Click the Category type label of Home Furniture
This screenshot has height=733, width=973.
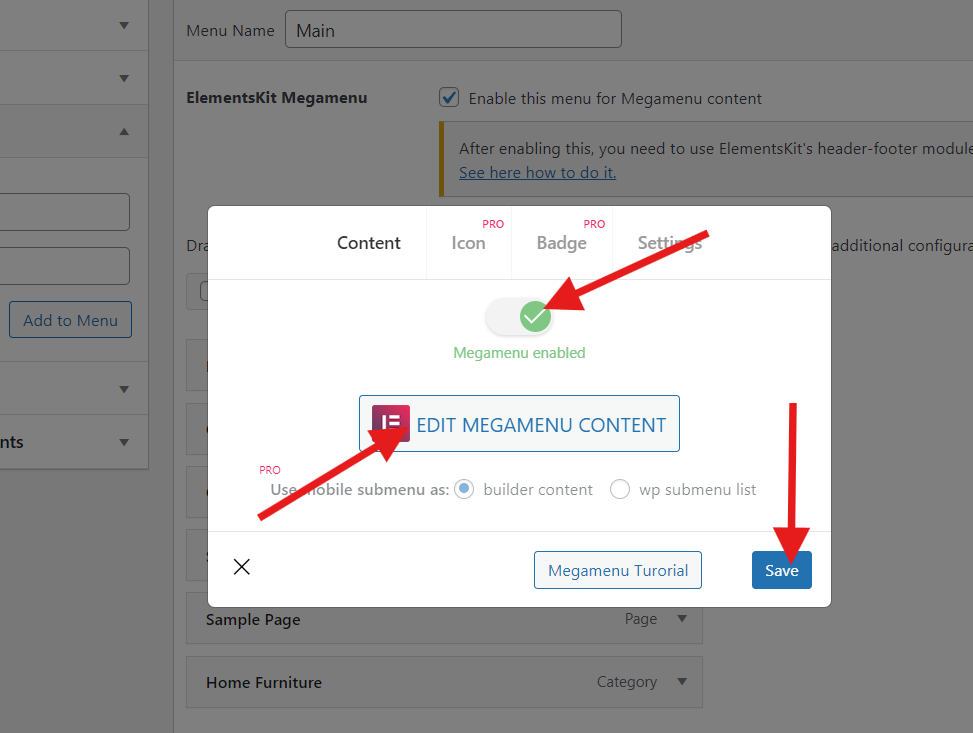click(627, 681)
